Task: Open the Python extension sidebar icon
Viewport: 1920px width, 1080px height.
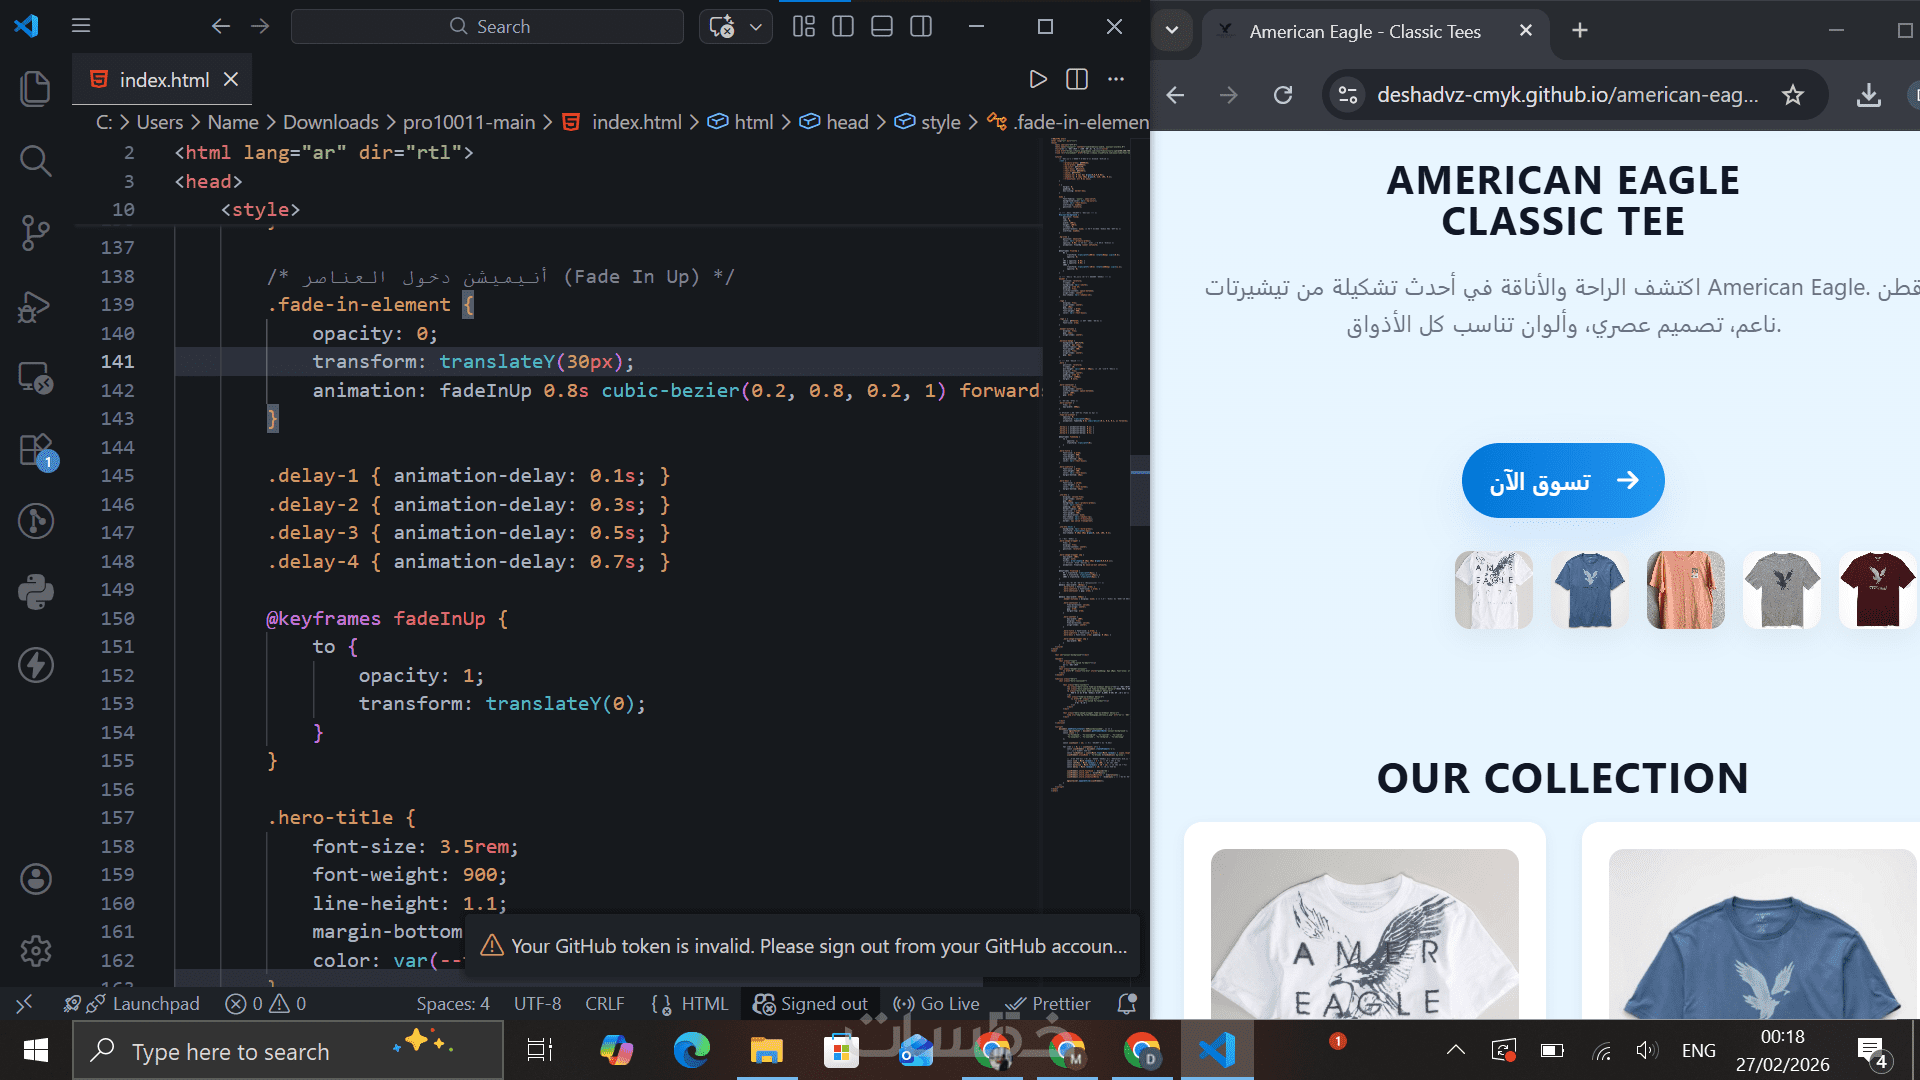Action: click(x=35, y=592)
